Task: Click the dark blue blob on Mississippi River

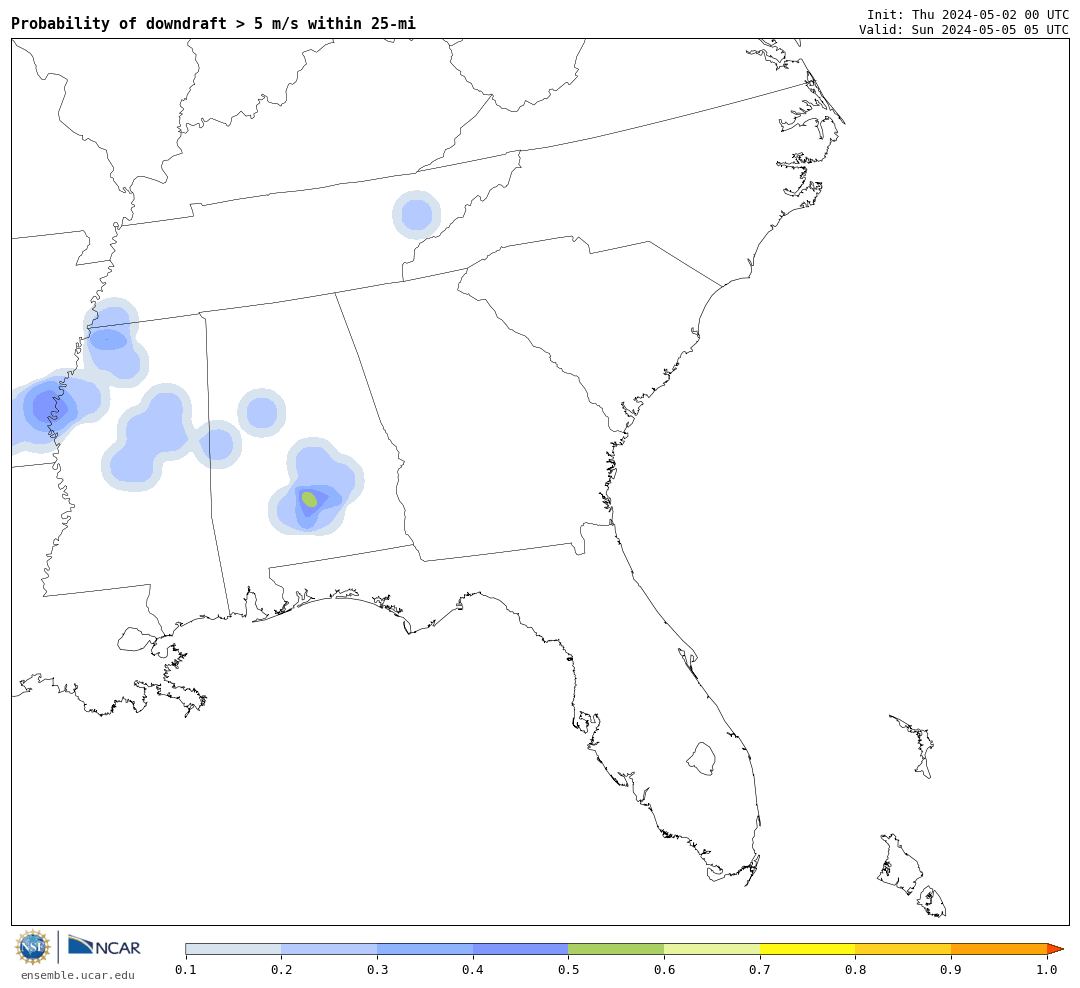Action: (48, 405)
